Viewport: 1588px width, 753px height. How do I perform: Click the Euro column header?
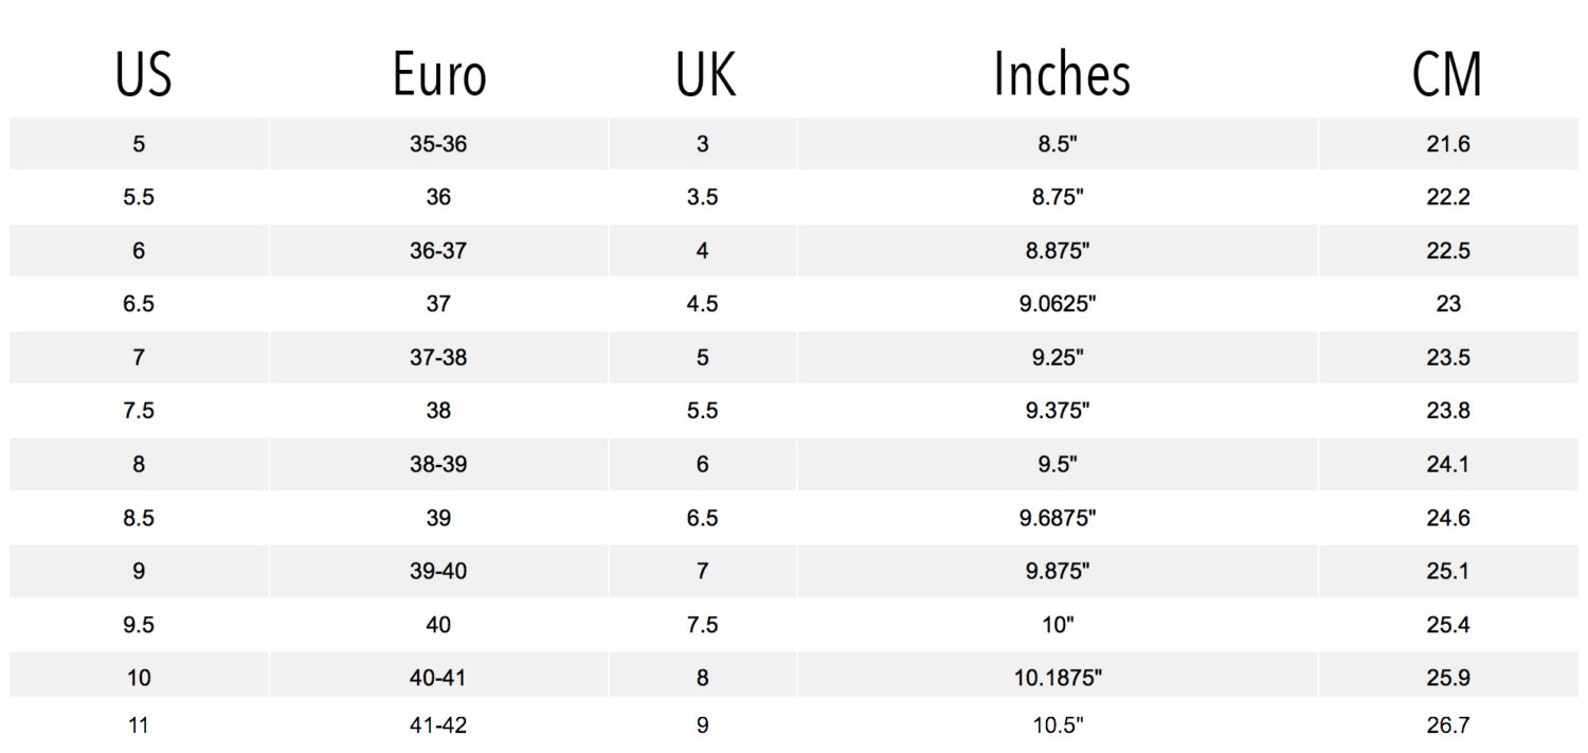[439, 75]
